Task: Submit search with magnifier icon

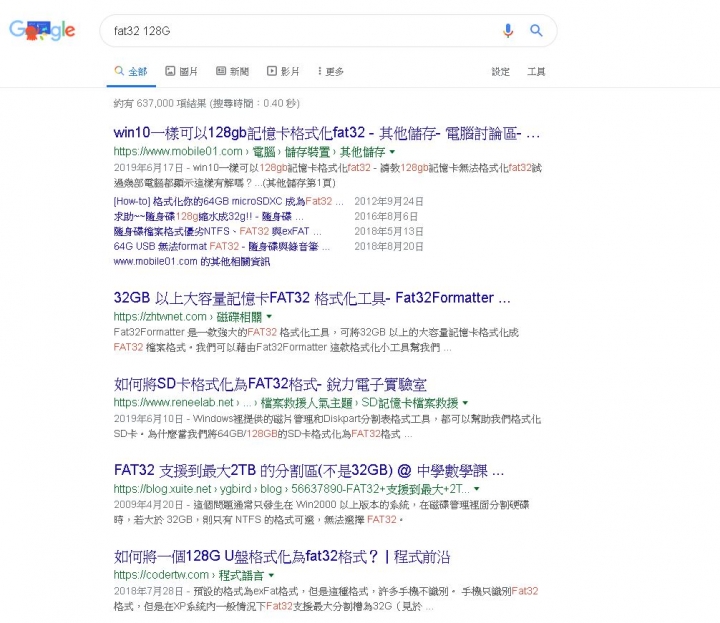Action: tap(536, 30)
